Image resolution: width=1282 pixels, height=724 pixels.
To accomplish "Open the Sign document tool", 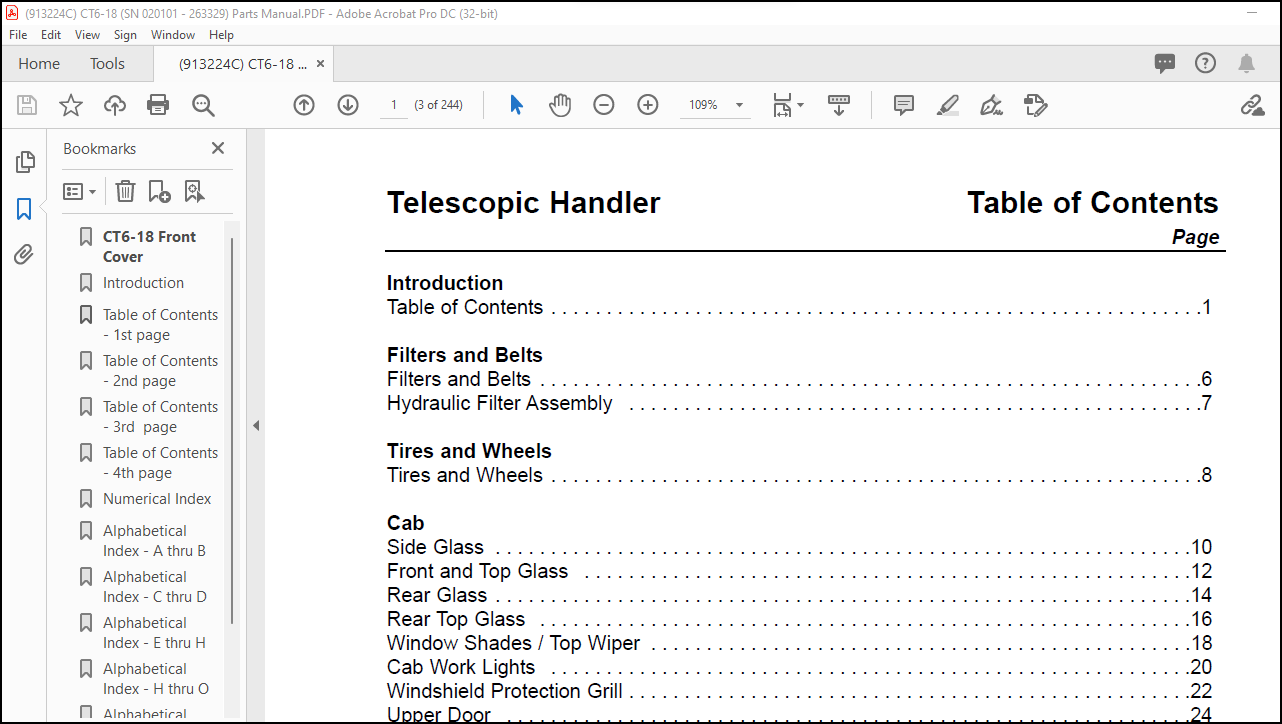I will pos(992,105).
